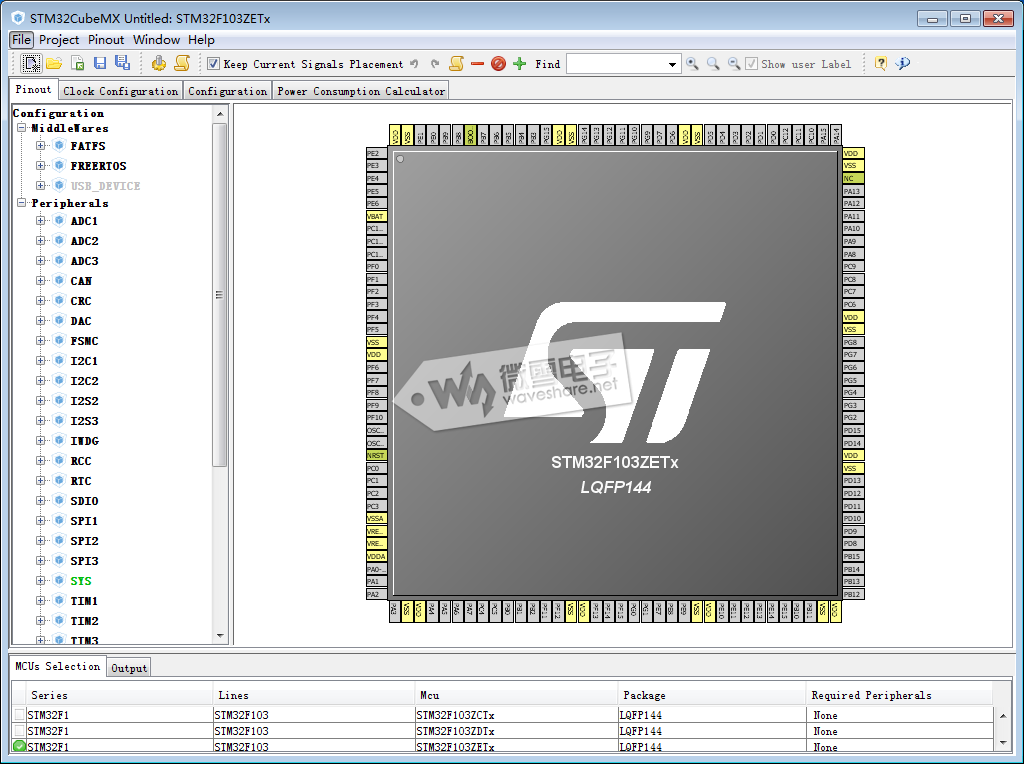Click the cube icon beside SYS
This screenshot has width=1024, height=764.
(59, 581)
